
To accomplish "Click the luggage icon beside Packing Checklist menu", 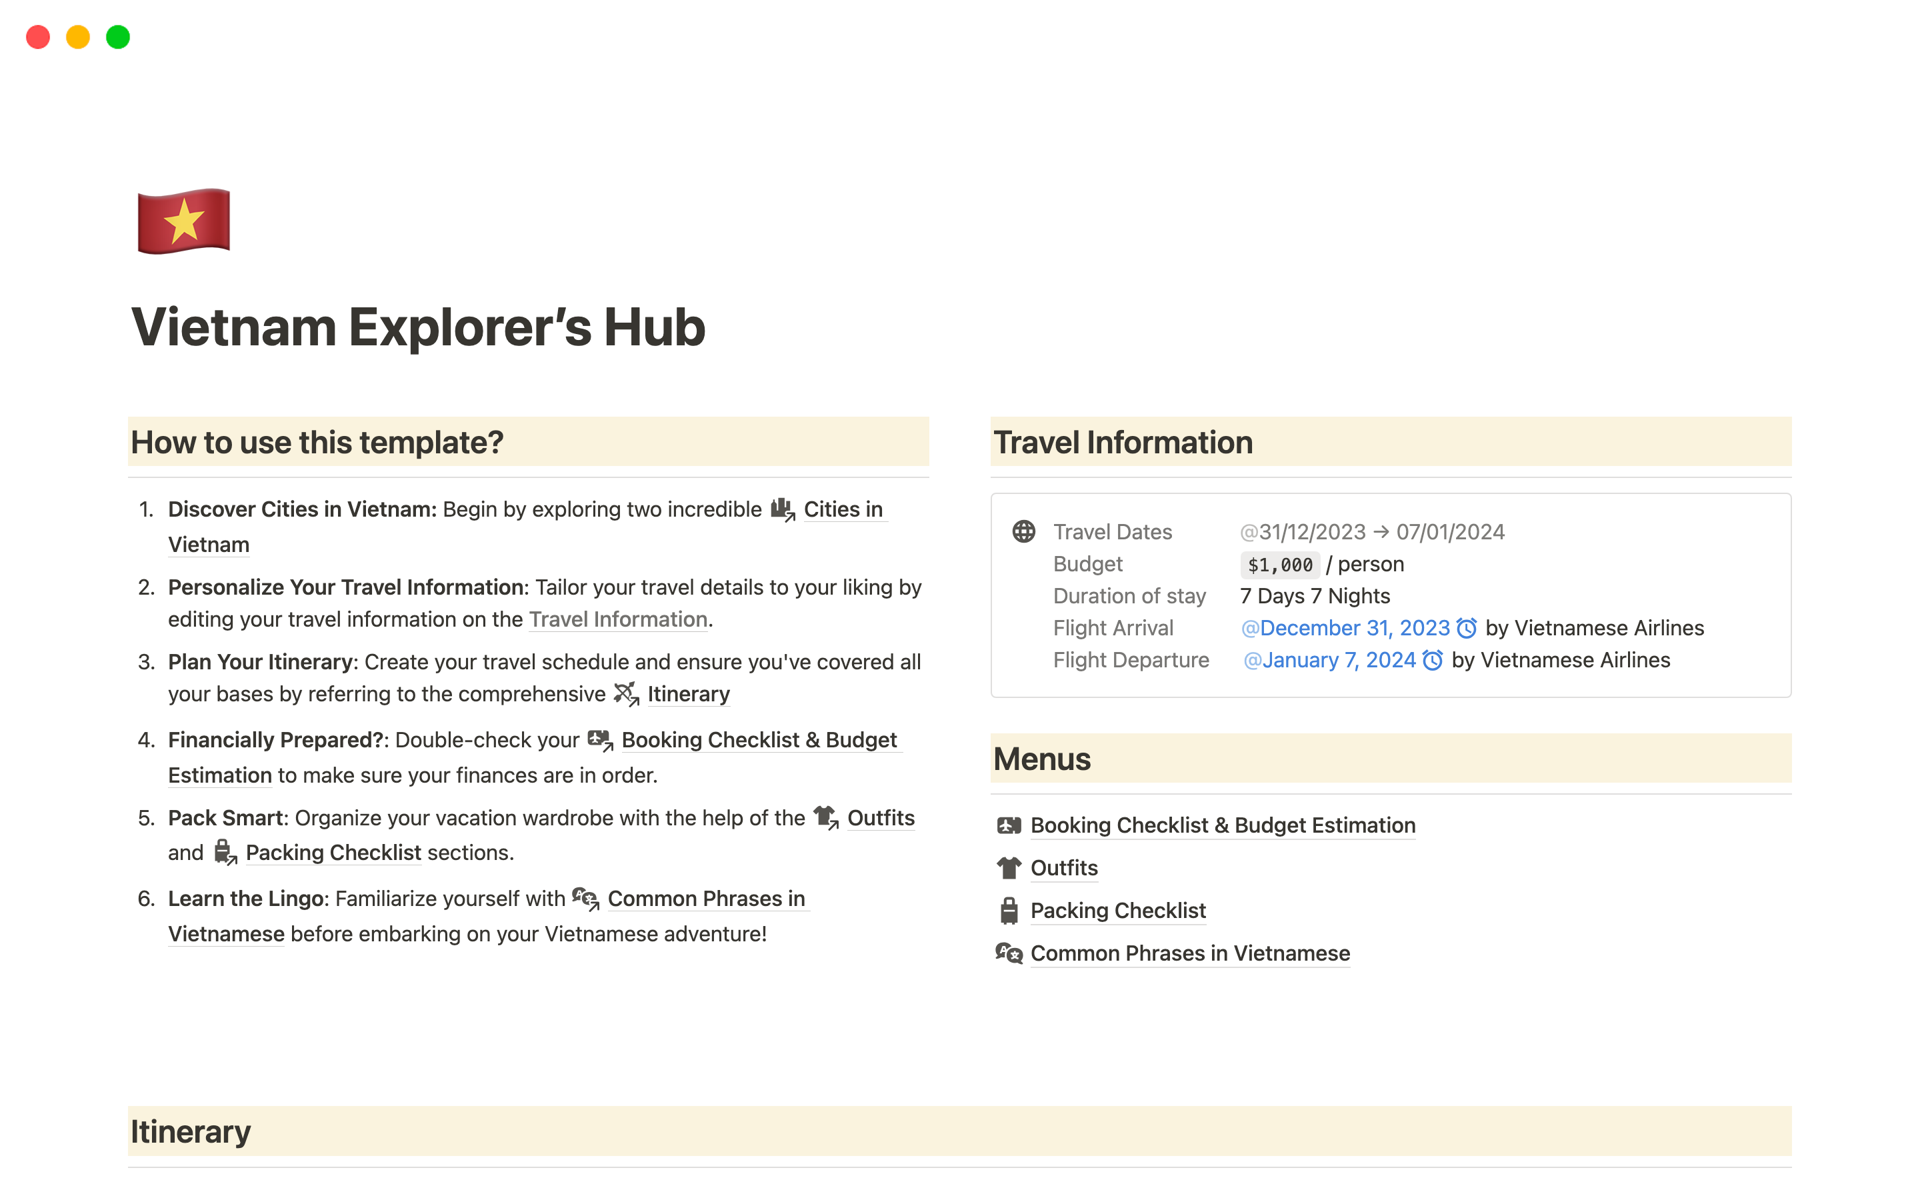I will coord(1008,910).
